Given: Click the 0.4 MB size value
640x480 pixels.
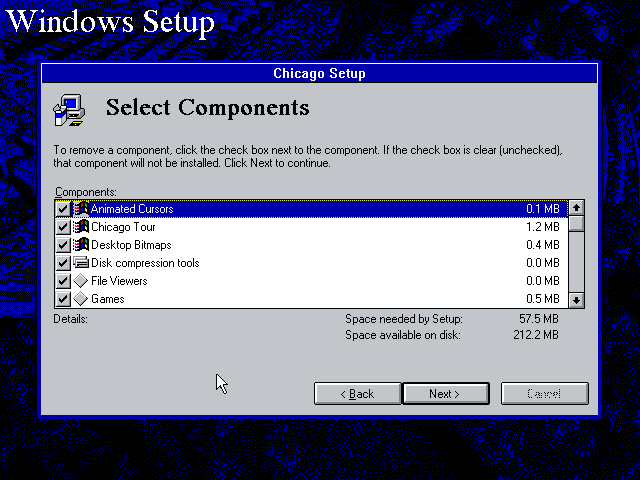Looking at the screenshot, I should pyautogui.click(x=542, y=245).
